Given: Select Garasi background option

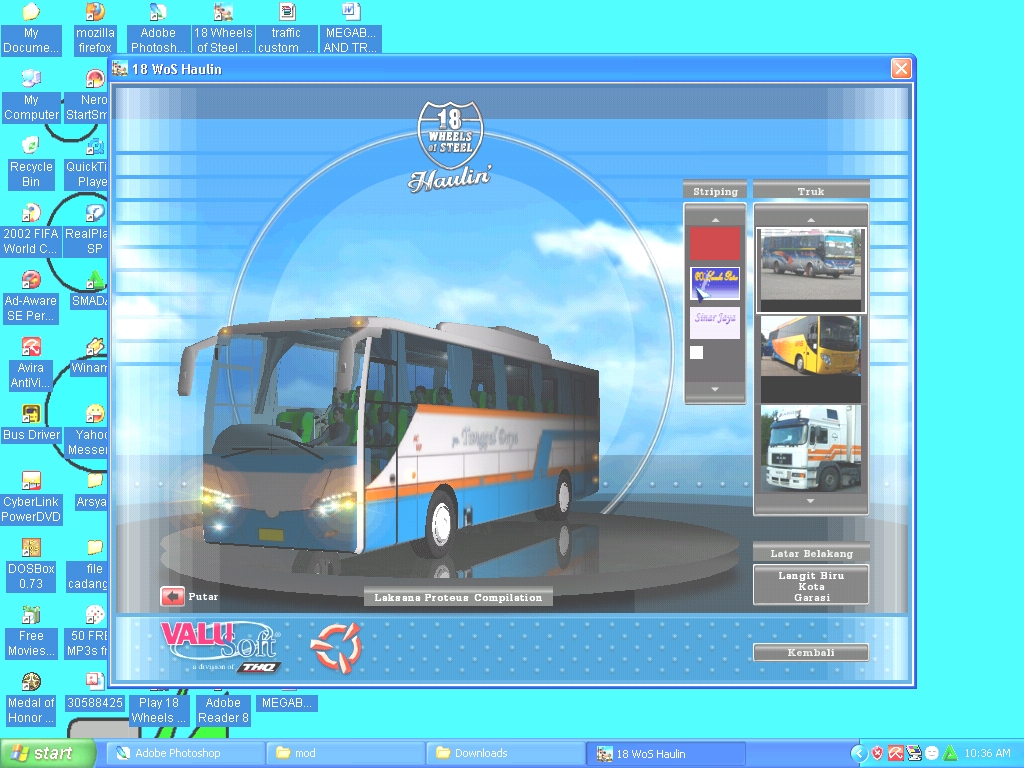Looking at the screenshot, I should (x=812, y=598).
